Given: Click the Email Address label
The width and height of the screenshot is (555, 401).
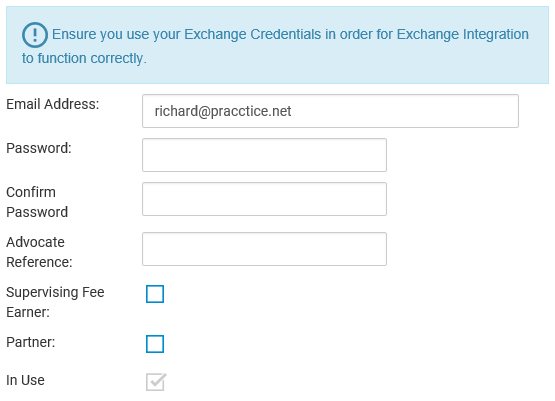Looking at the screenshot, I should [x=53, y=104].
